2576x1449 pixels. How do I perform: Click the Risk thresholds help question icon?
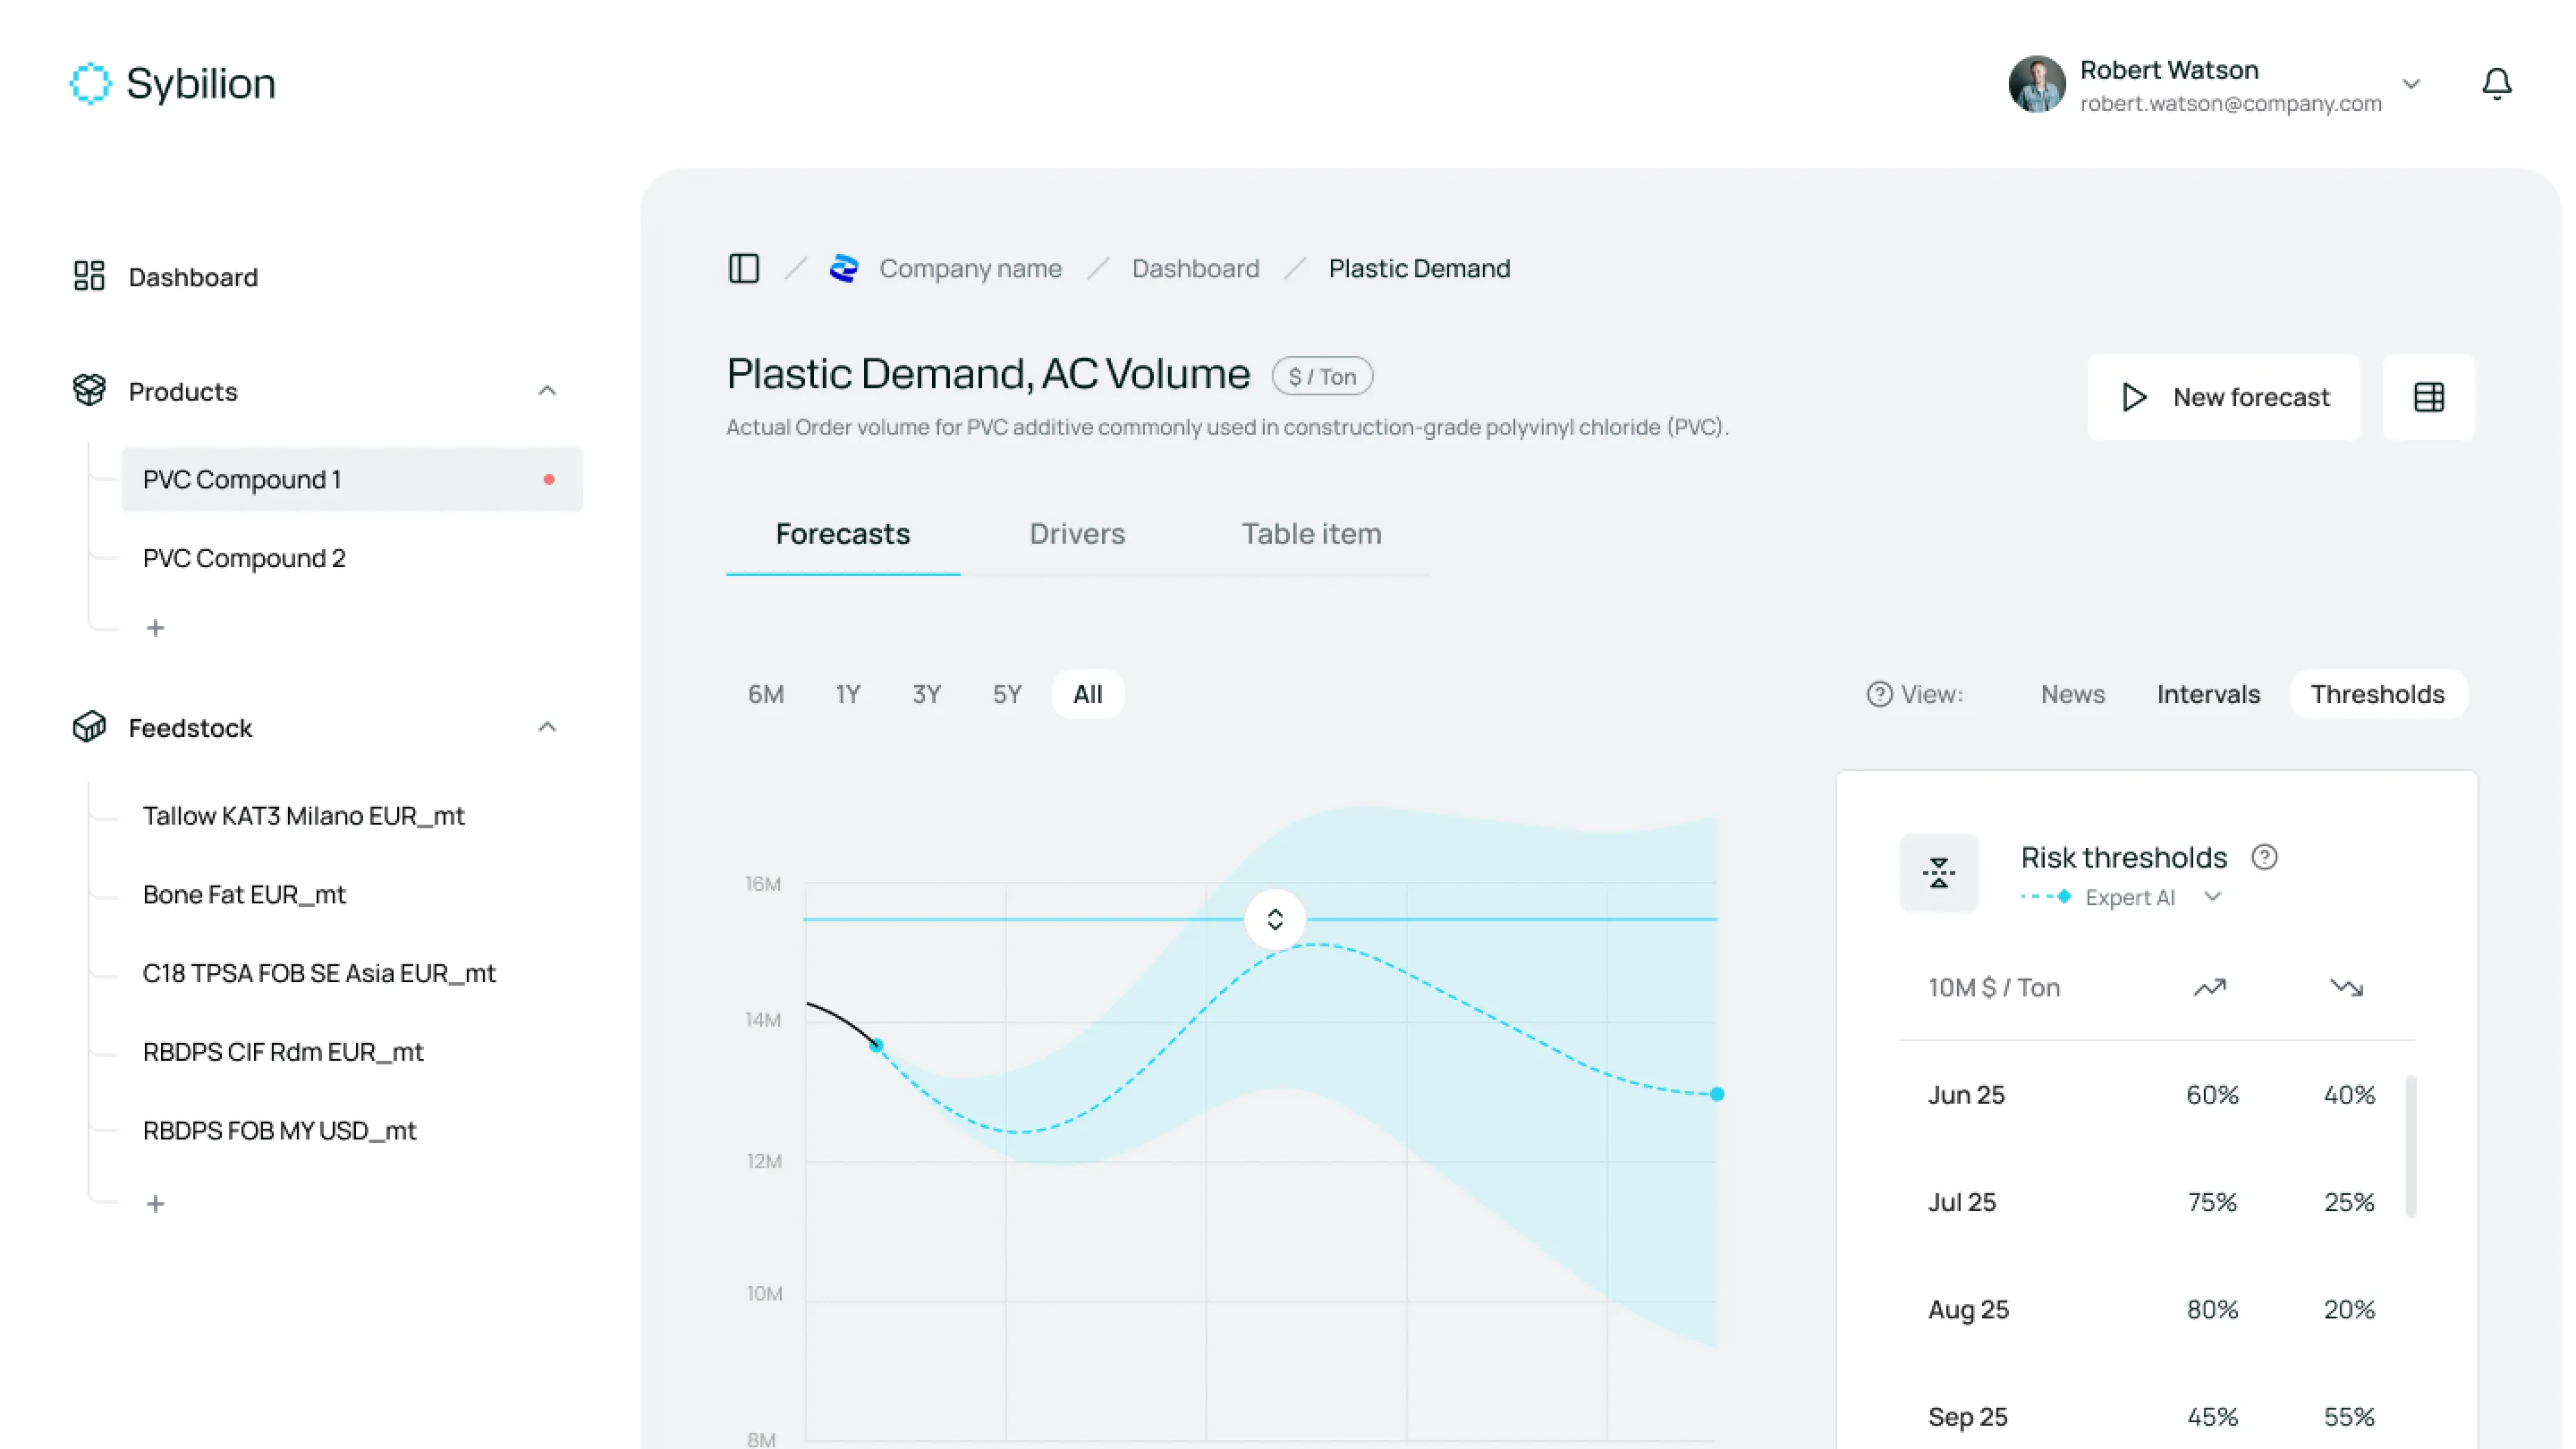[2264, 857]
